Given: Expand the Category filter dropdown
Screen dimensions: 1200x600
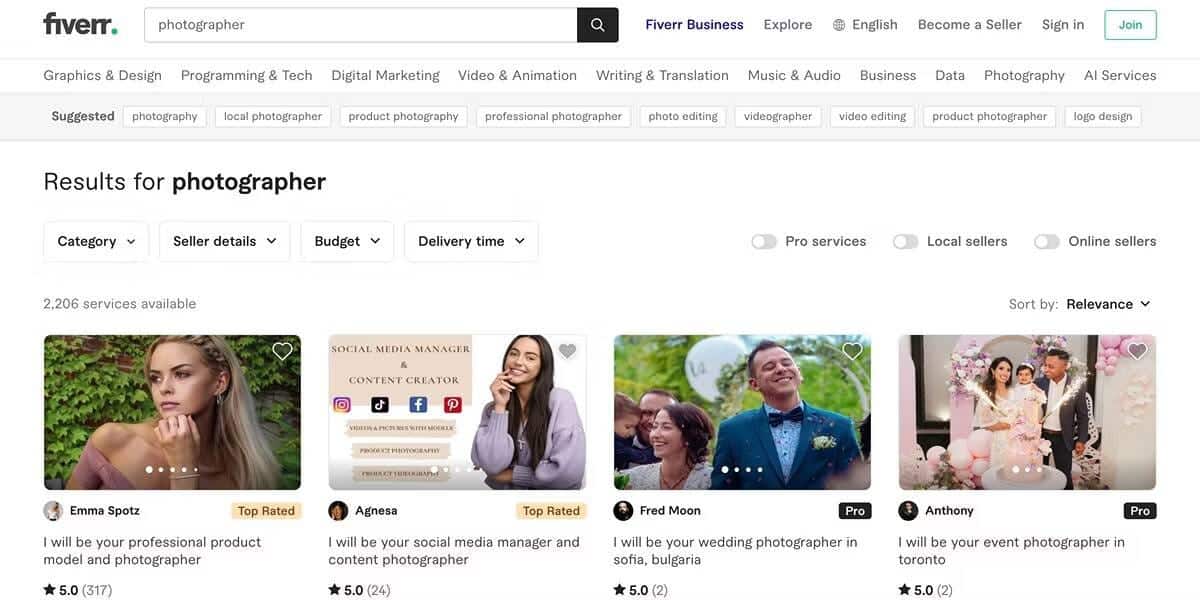Looking at the screenshot, I should (96, 241).
